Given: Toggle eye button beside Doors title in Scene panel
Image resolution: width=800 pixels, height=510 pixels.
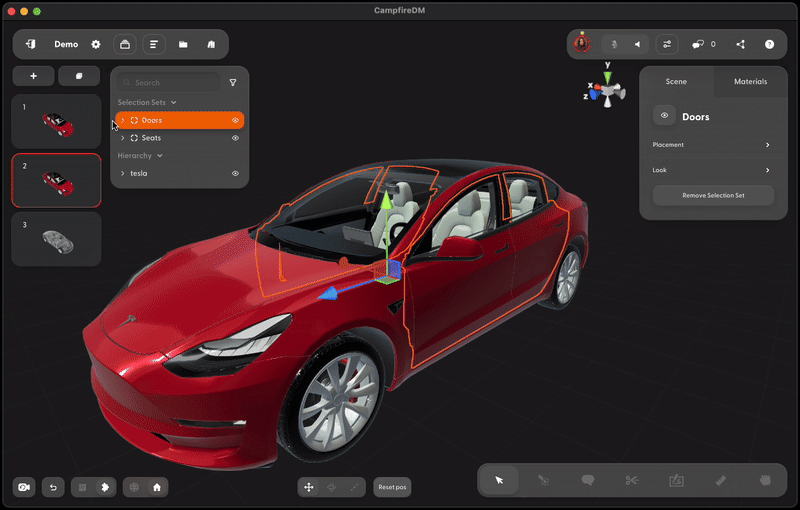Looking at the screenshot, I should [x=664, y=116].
